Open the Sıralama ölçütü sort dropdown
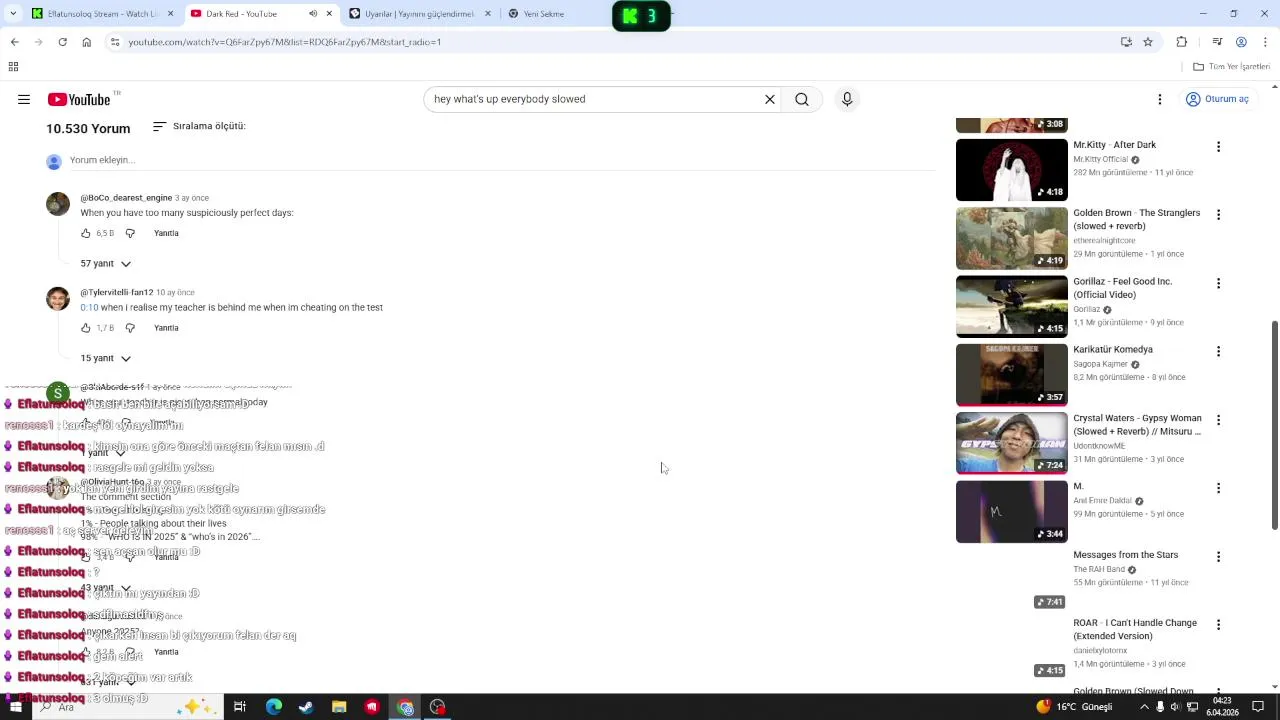The height and width of the screenshot is (720, 1280). tap(199, 126)
